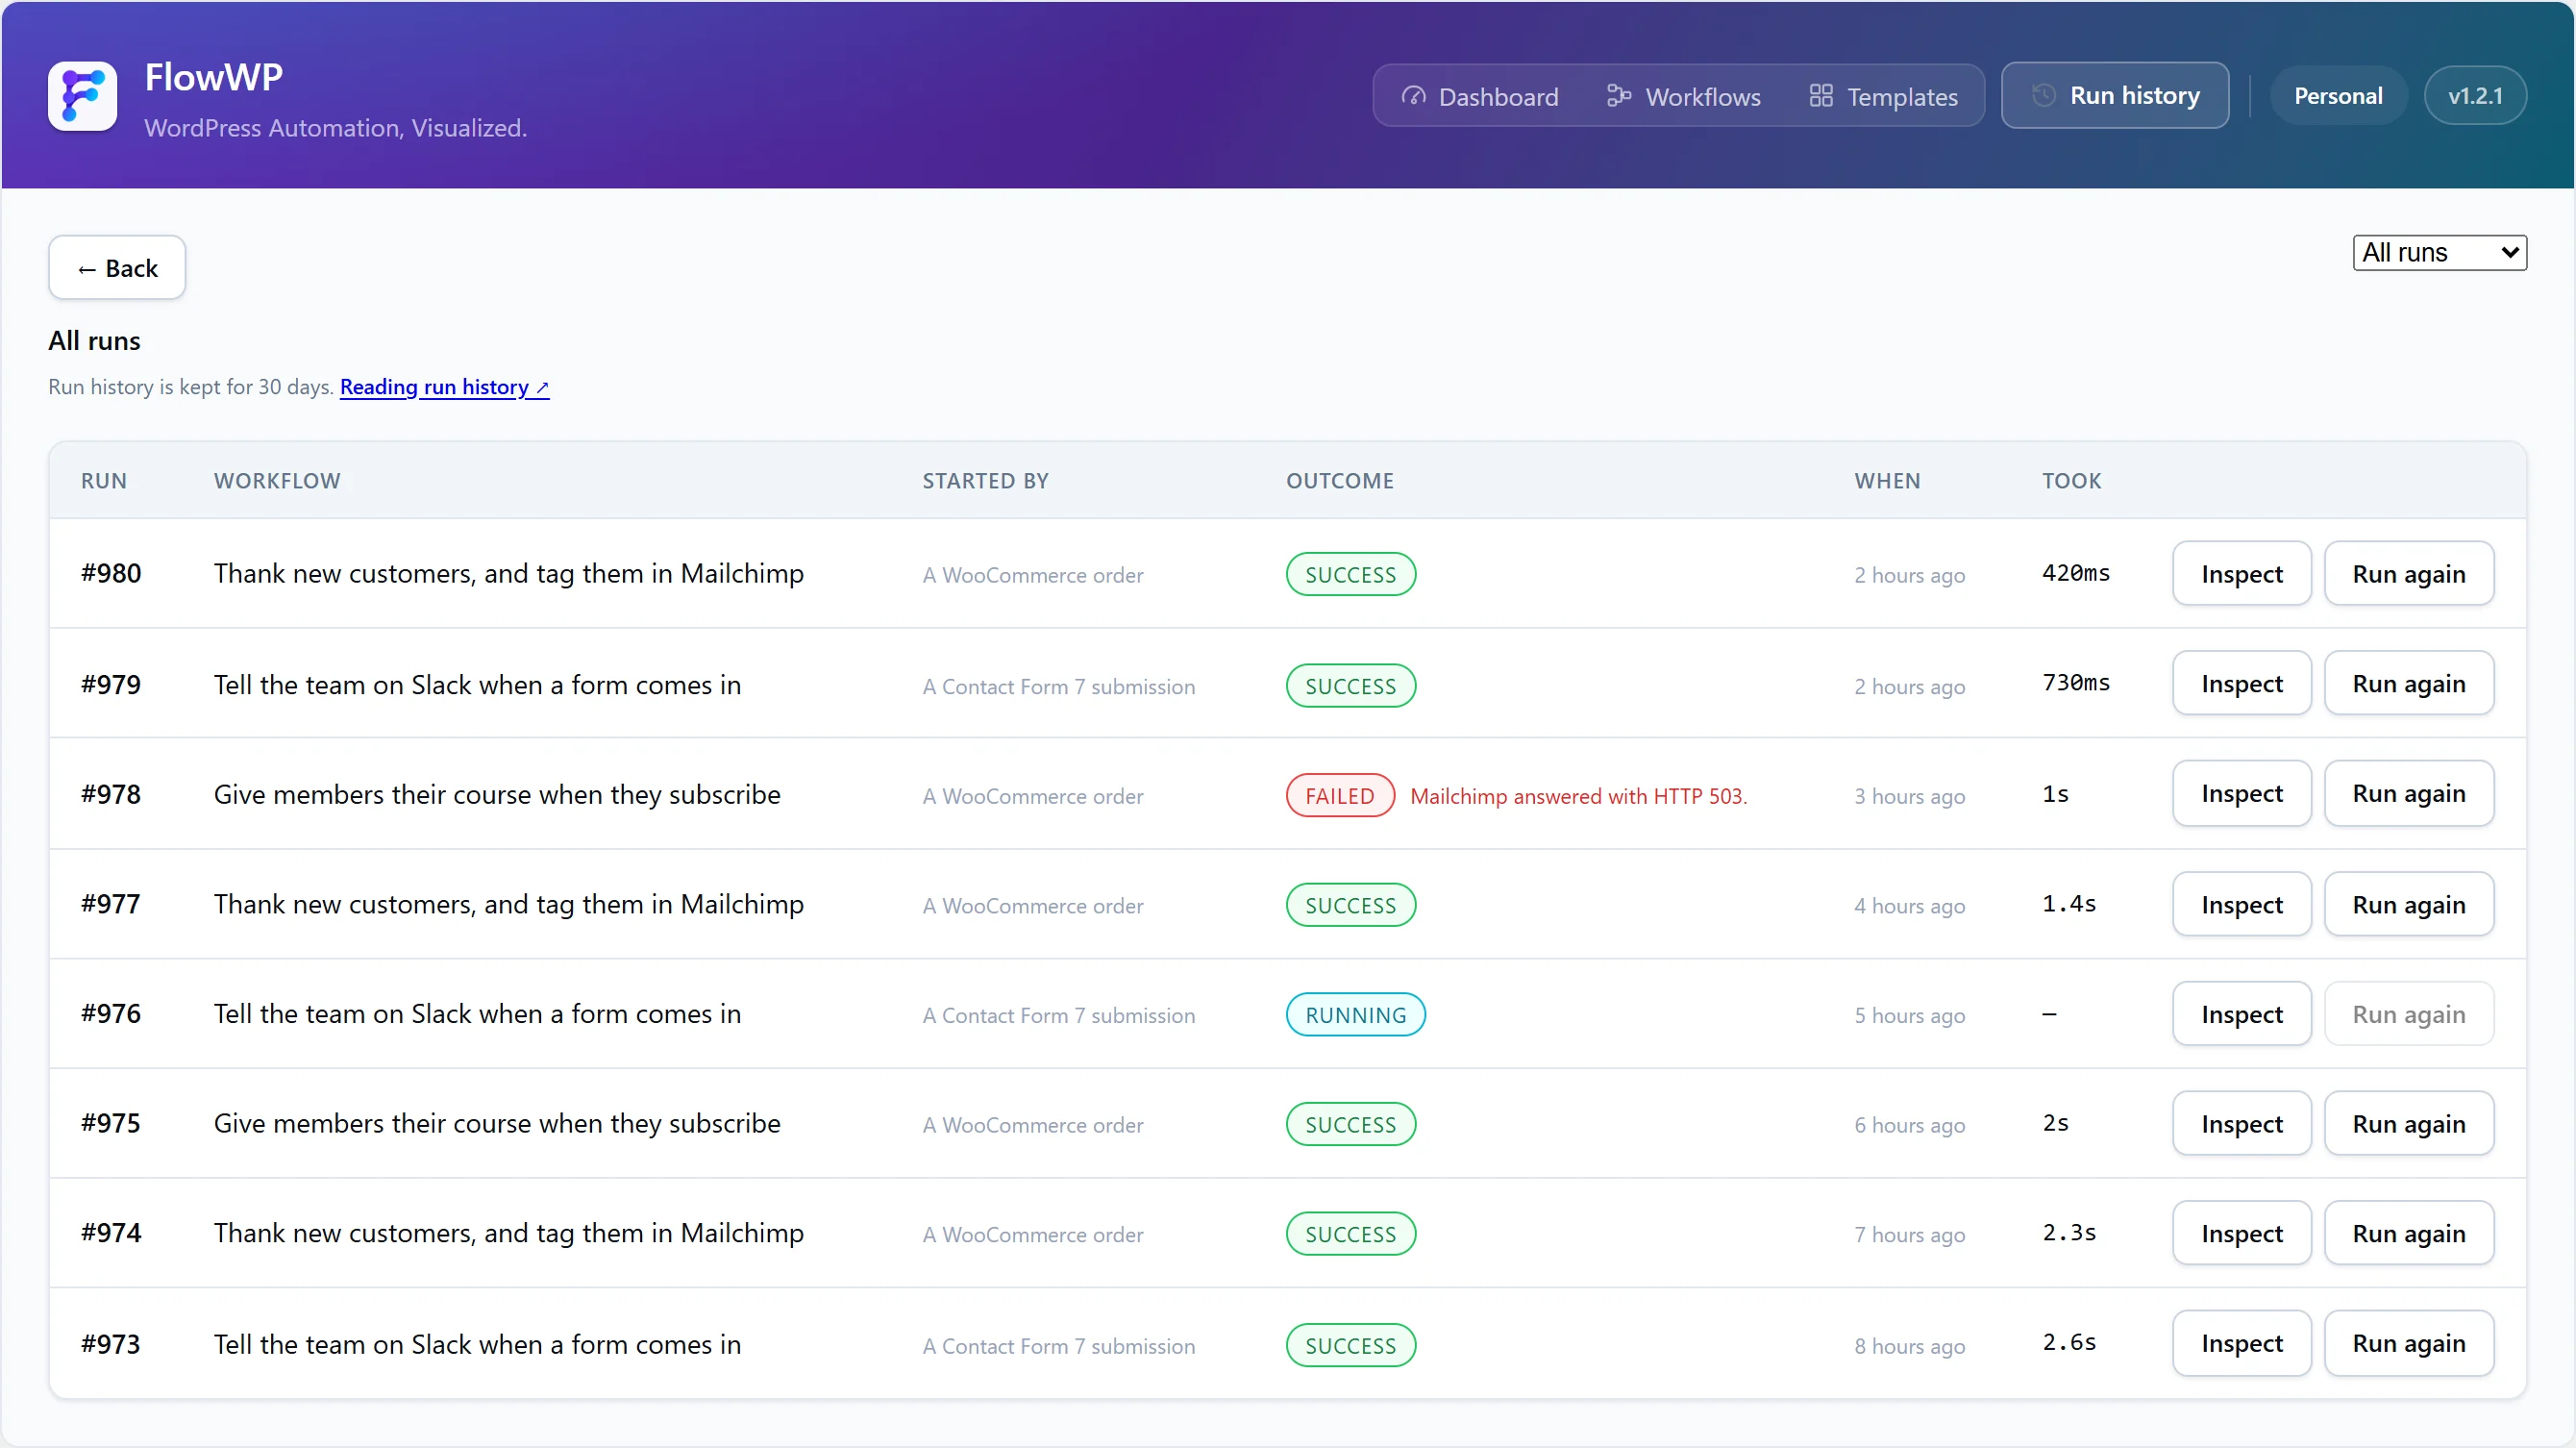Image resolution: width=2576 pixels, height=1448 pixels.
Task: Run again run #975
Action: [x=2408, y=1123]
